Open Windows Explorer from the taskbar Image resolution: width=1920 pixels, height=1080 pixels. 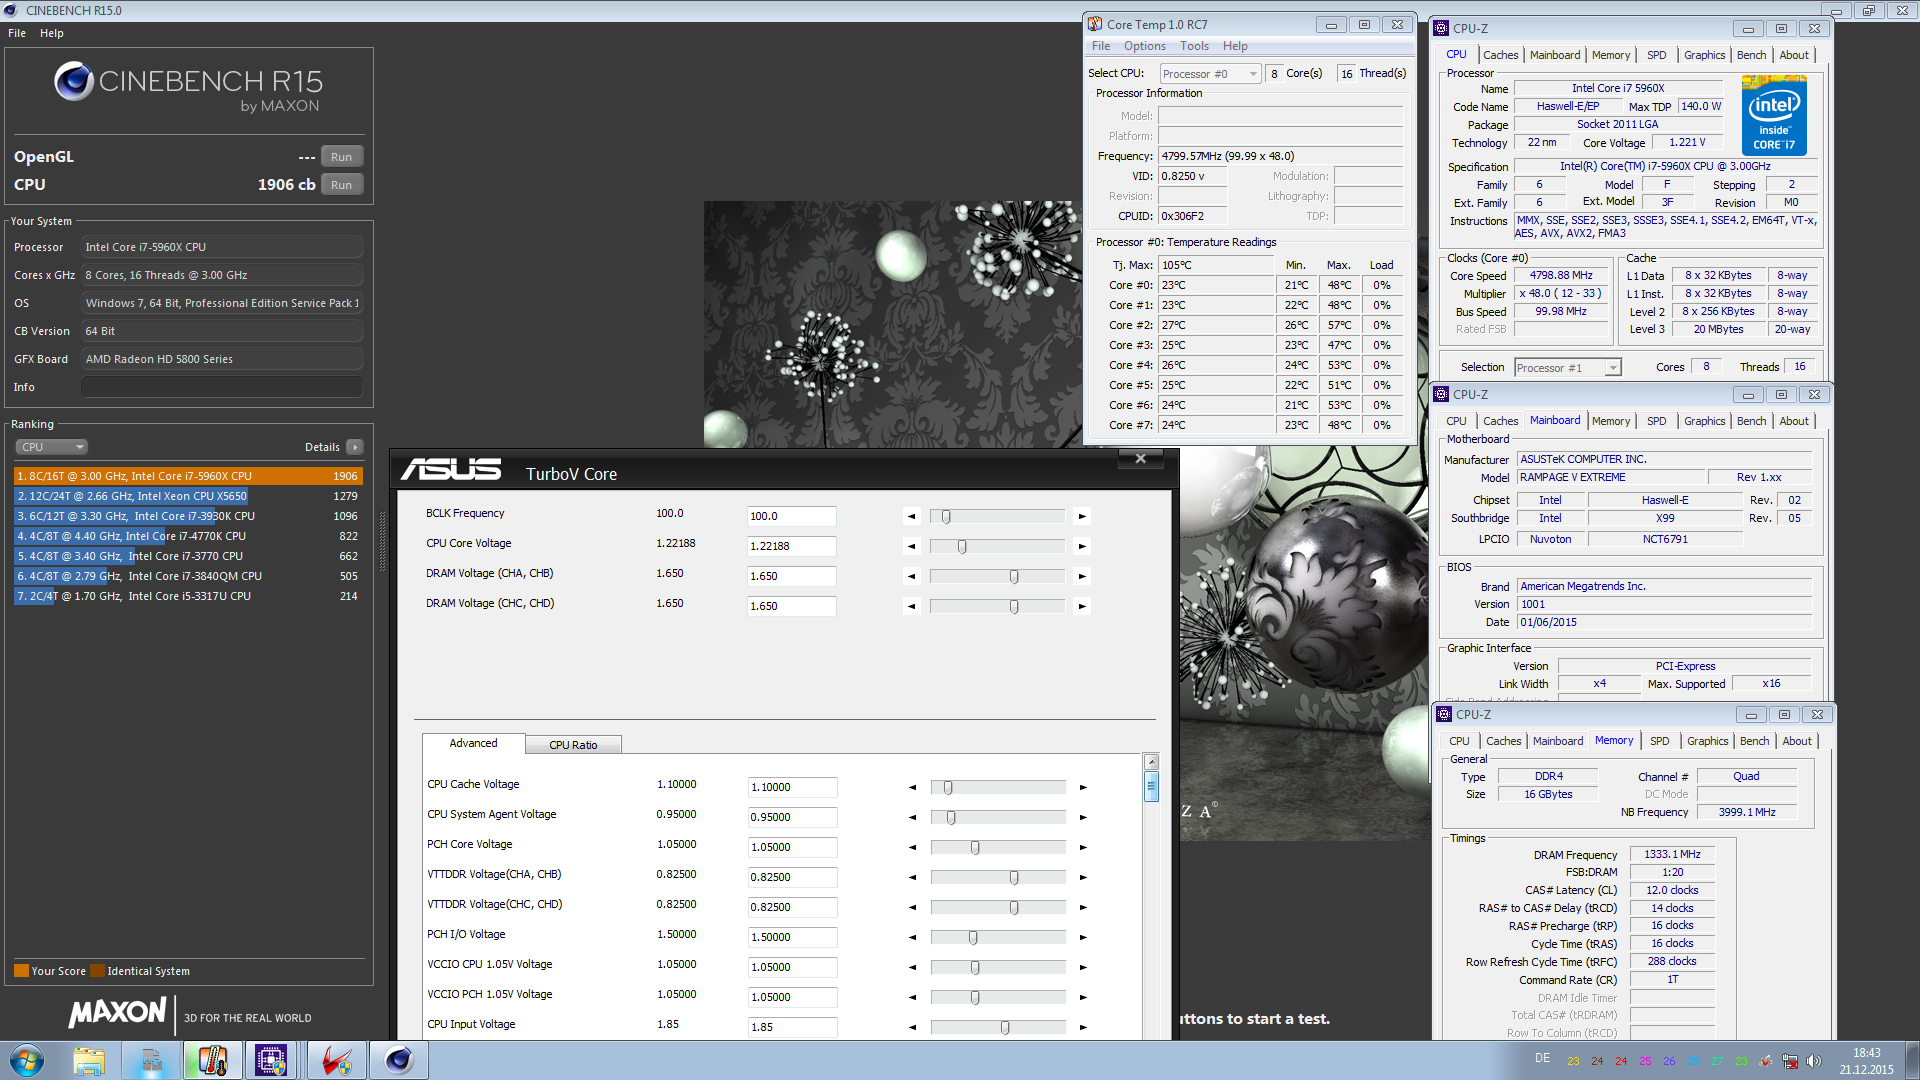89,1060
